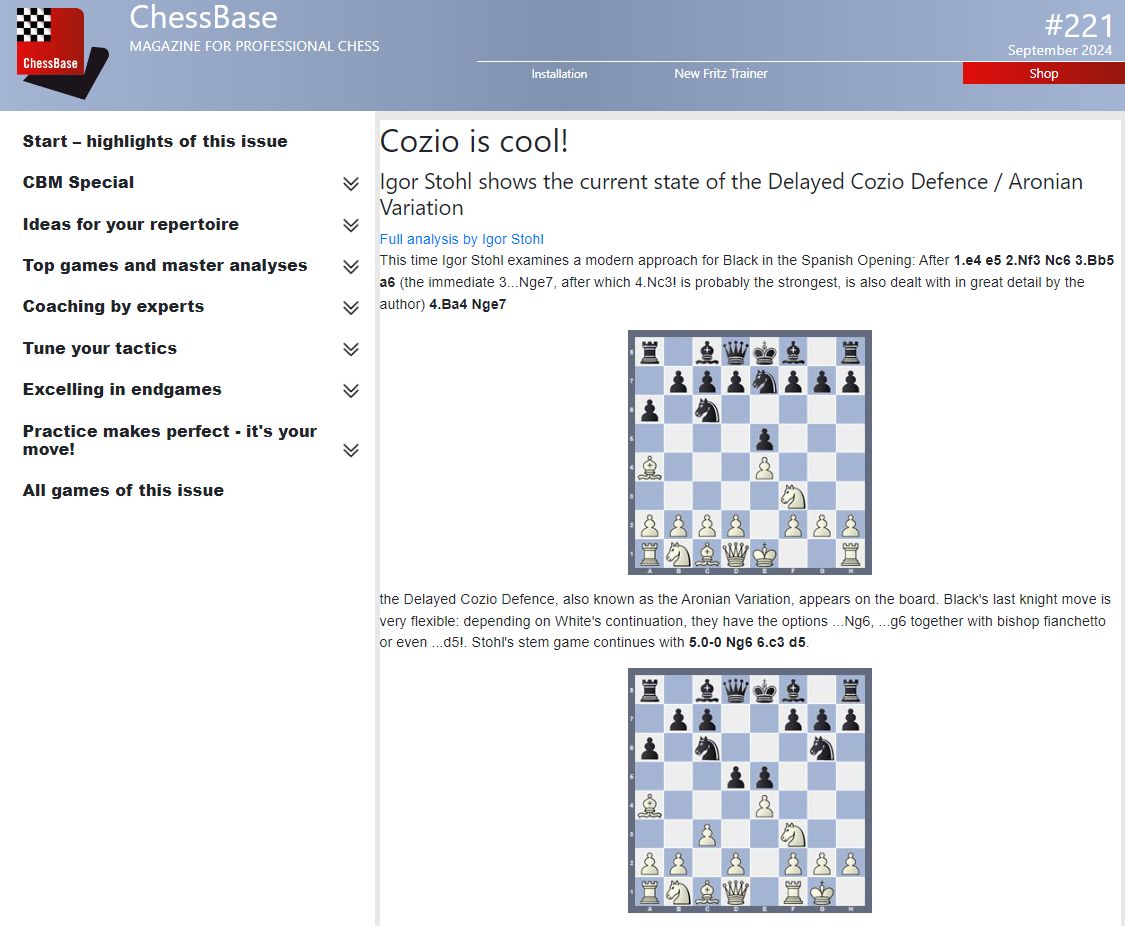Click Excelling in endgames label
The image size is (1125, 926).
122,389
